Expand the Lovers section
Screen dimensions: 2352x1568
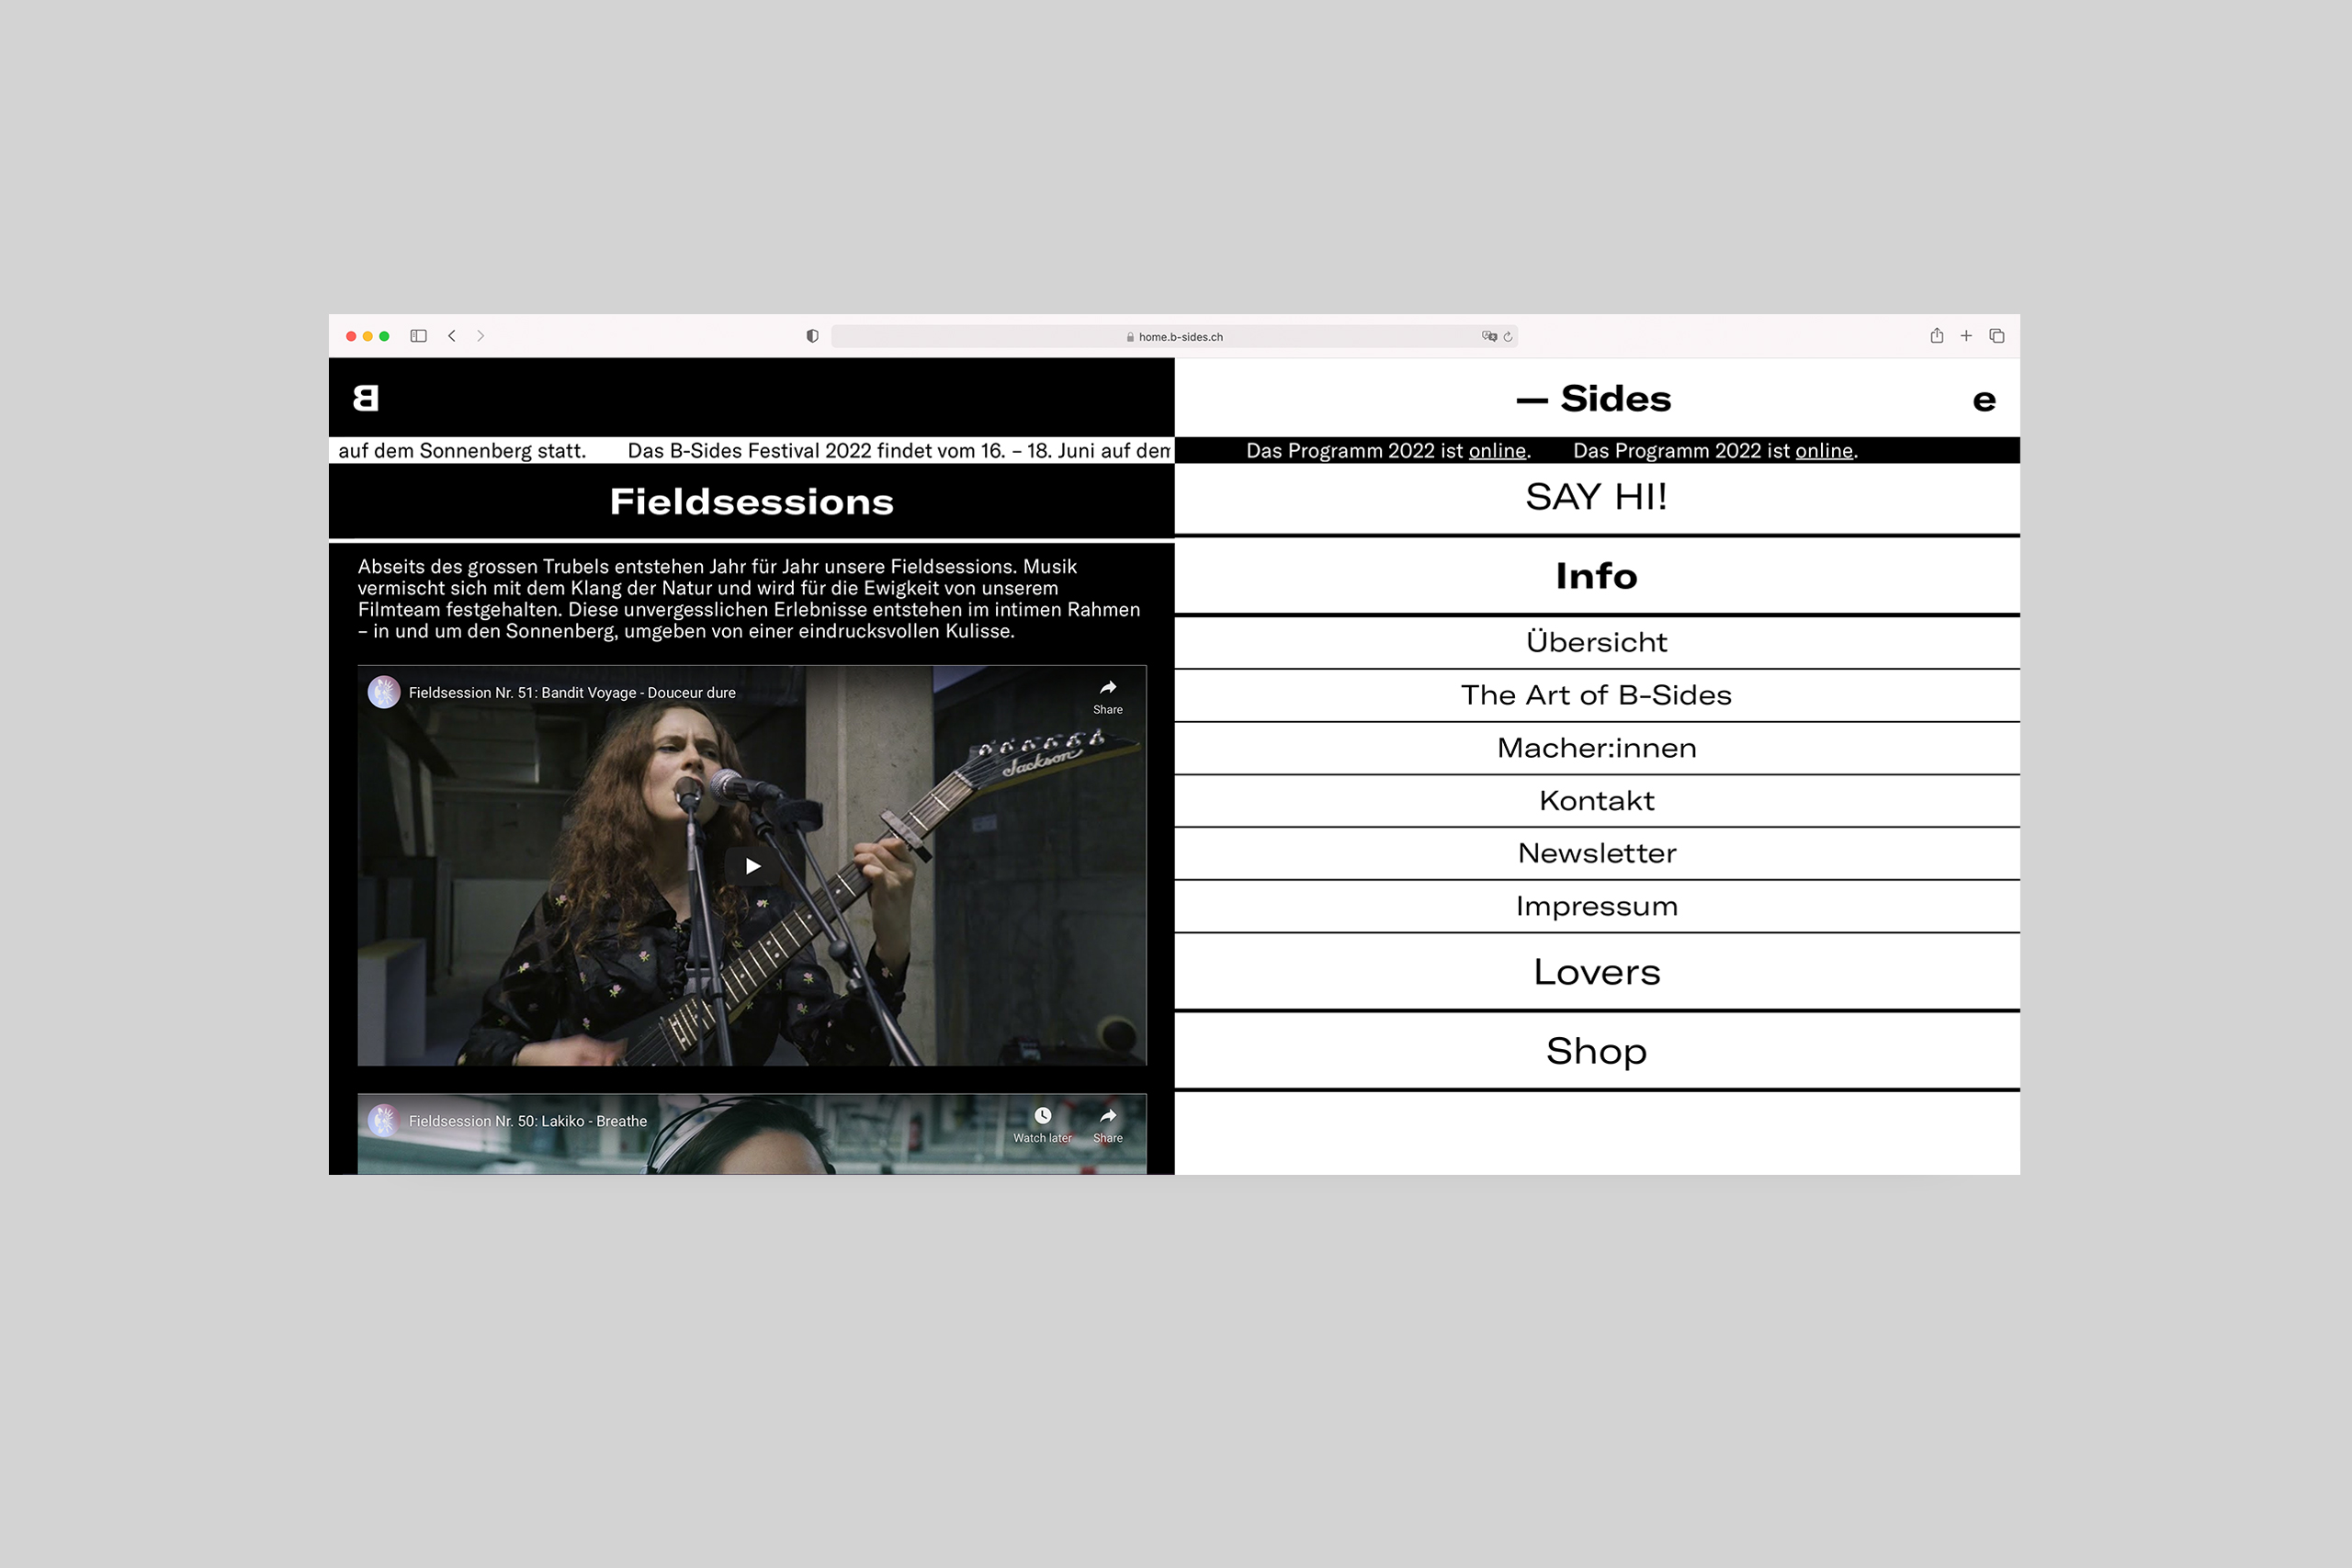pos(1596,972)
